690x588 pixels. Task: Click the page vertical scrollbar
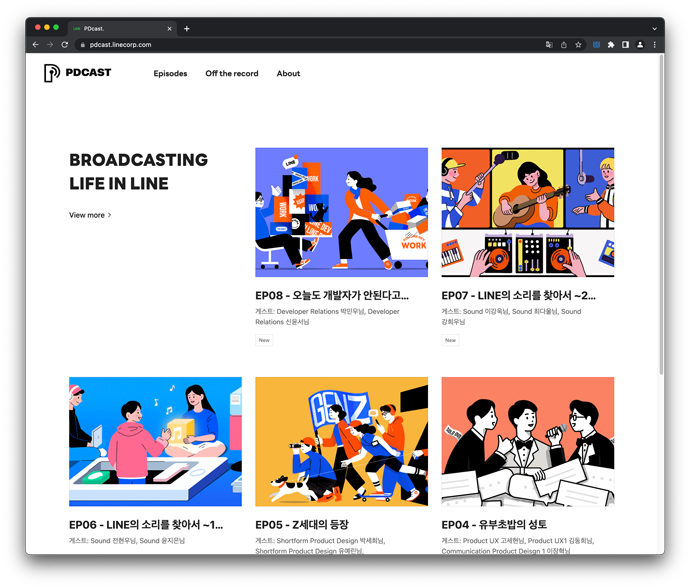(x=661, y=215)
